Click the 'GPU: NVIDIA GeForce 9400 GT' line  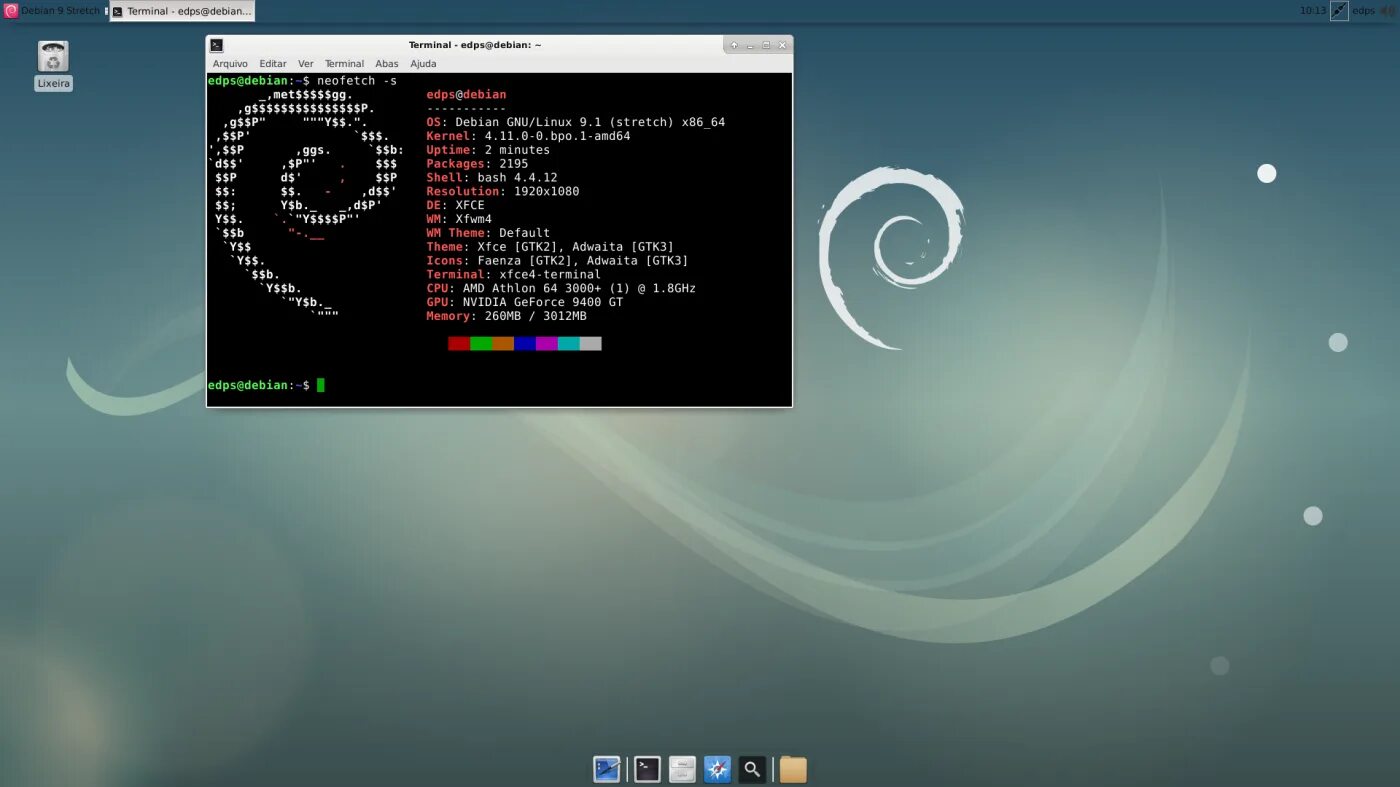tap(525, 302)
